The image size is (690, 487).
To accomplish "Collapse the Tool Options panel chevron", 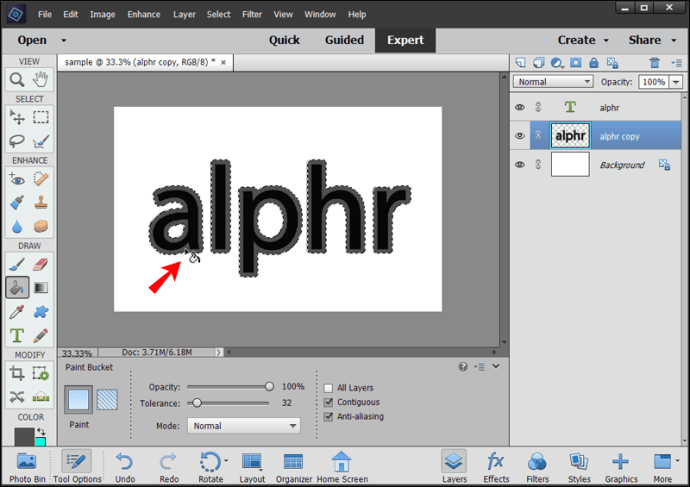I will 496,366.
